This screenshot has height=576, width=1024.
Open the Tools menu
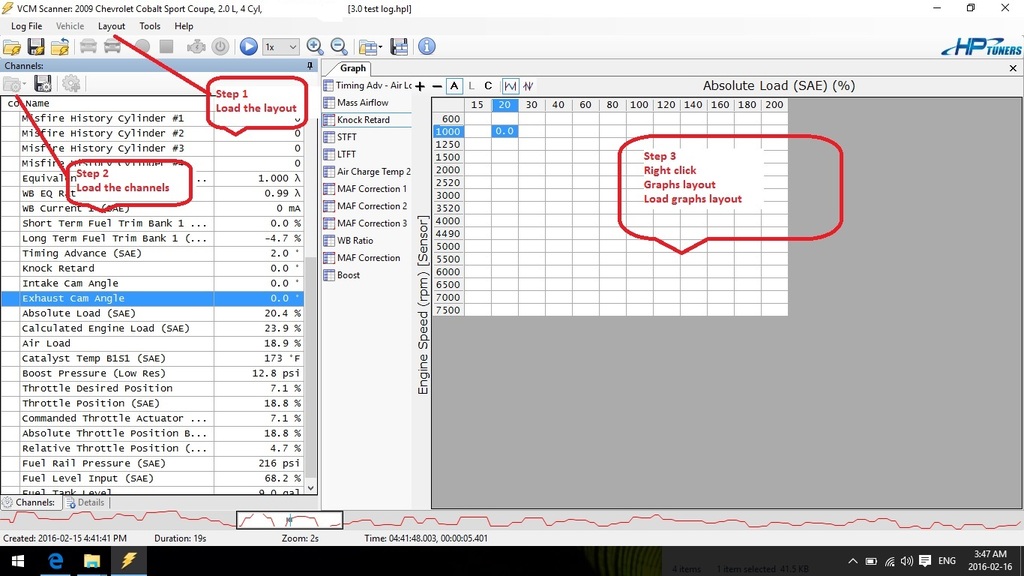click(x=150, y=26)
